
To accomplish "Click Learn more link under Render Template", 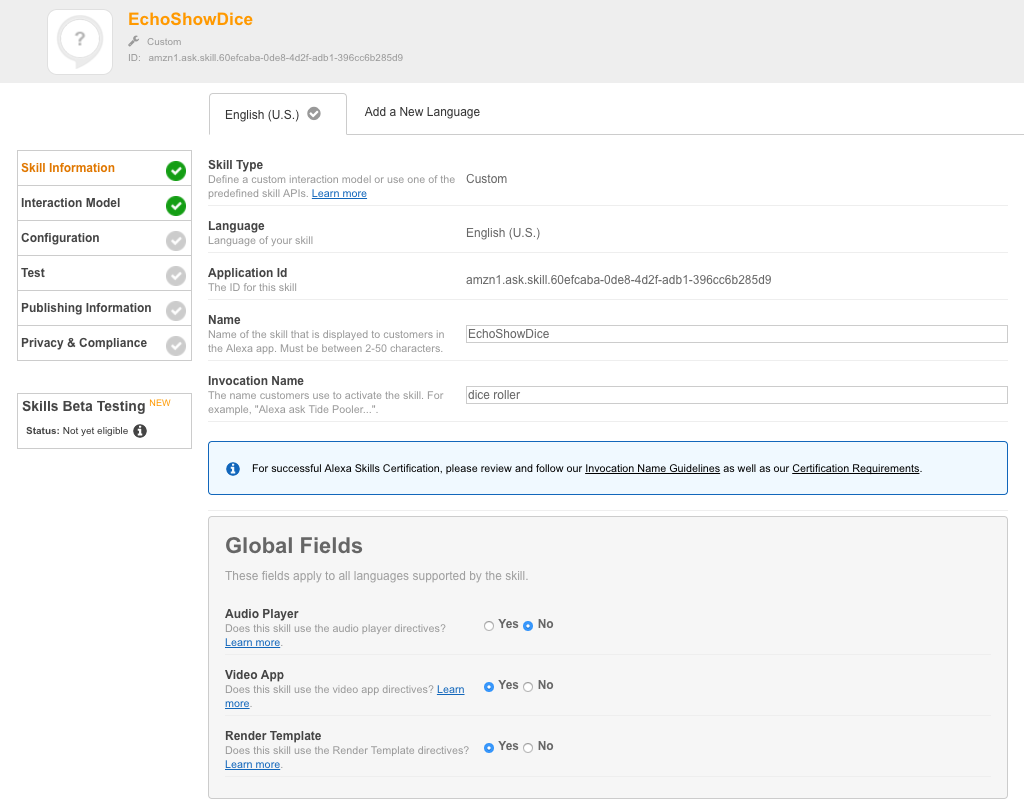I will 253,764.
